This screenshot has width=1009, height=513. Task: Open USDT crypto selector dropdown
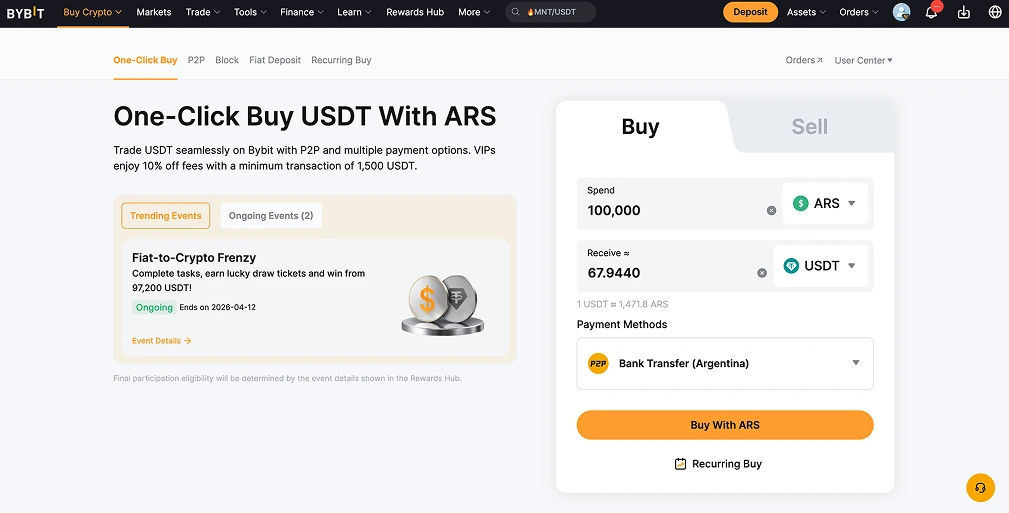(820, 266)
